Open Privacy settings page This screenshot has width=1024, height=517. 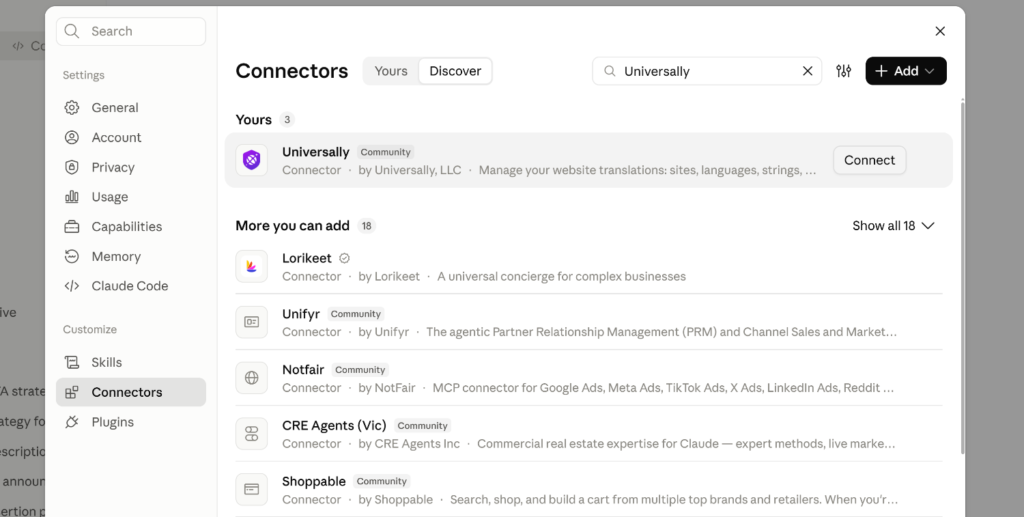pos(131,167)
